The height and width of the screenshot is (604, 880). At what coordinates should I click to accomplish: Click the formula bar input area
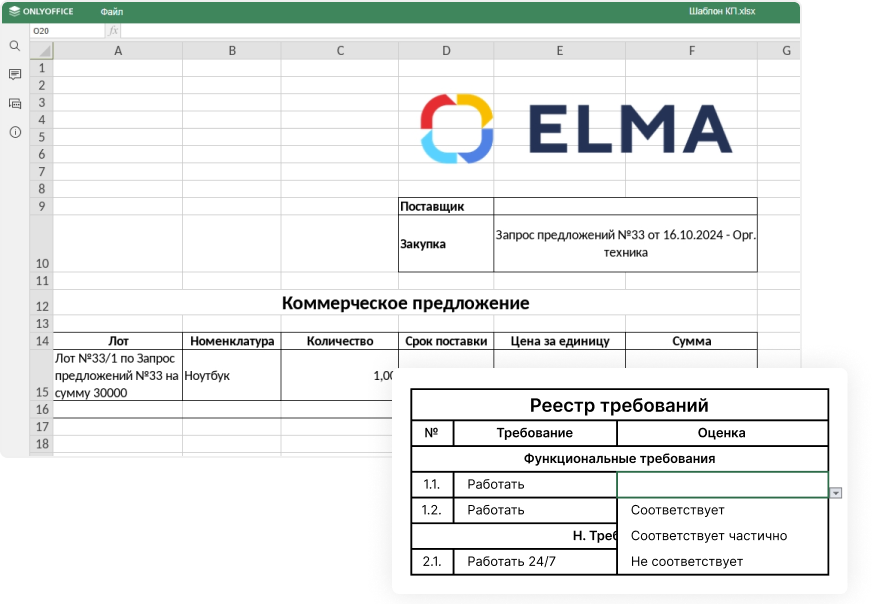coord(459,31)
